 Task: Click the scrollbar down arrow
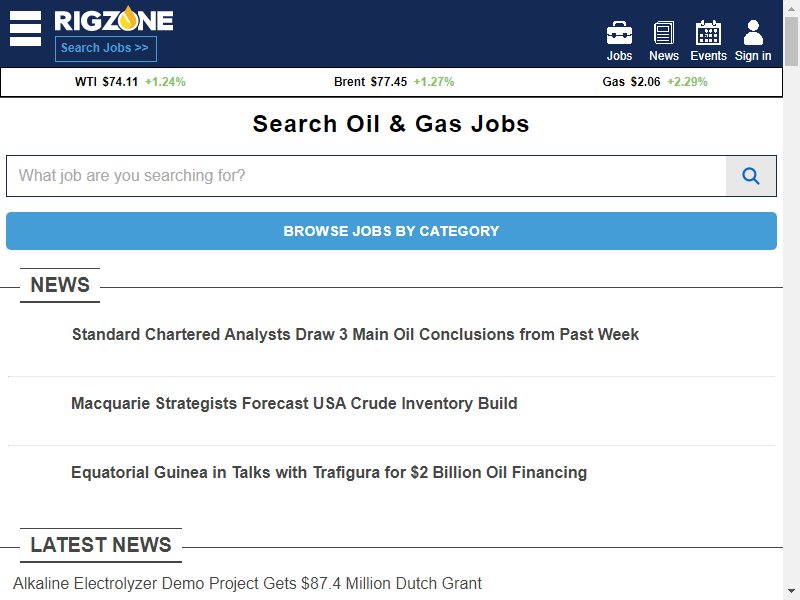pos(791,592)
